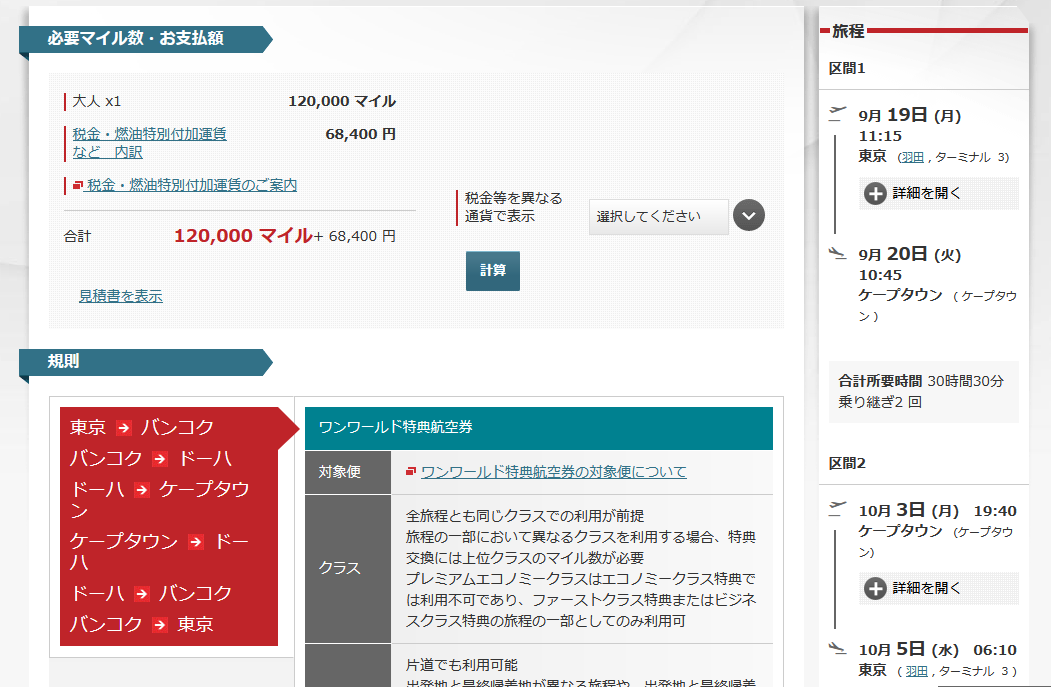
Task: Open the oneworld award eligible flights link
Action: coord(554,472)
